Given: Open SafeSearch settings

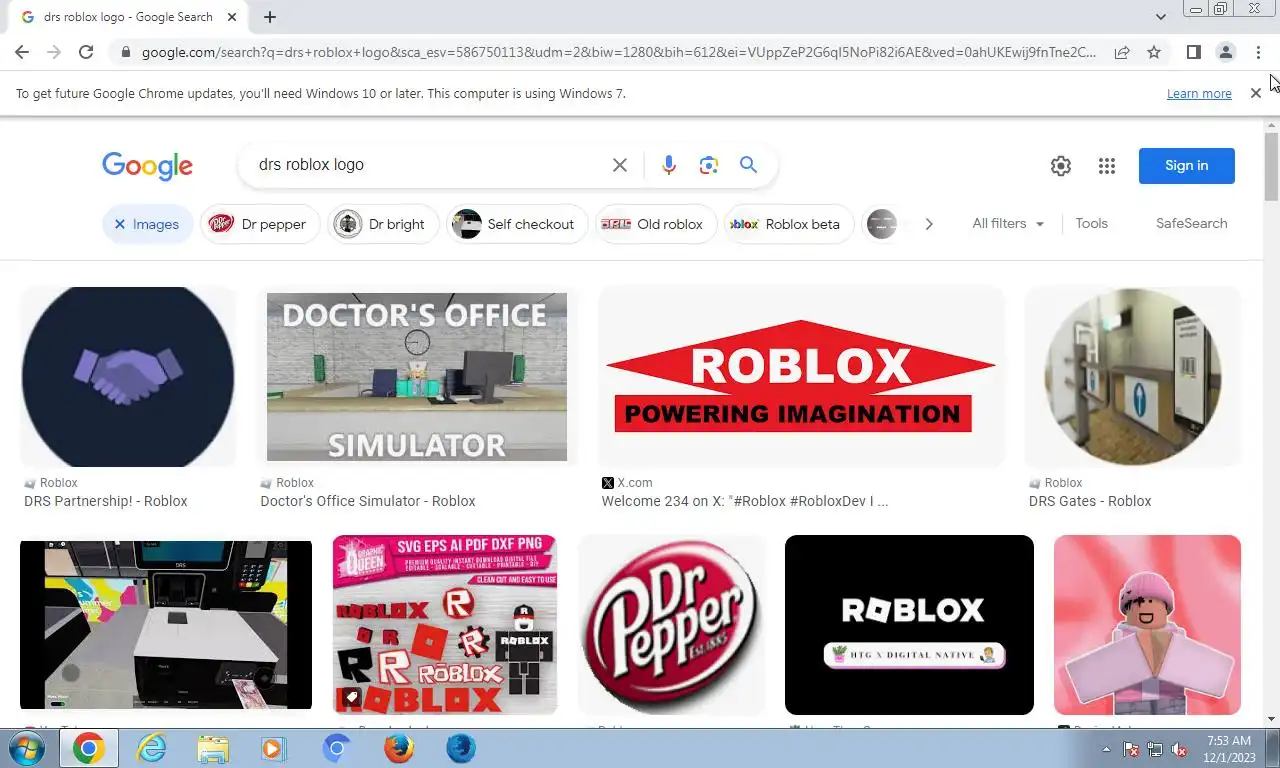Looking at the screenshot, I should point(1191,224).
